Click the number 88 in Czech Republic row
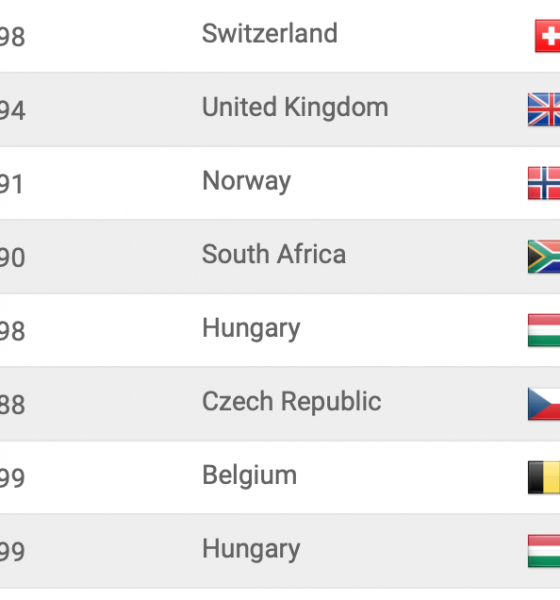This screenshot has height=600, width=560. 12,405
